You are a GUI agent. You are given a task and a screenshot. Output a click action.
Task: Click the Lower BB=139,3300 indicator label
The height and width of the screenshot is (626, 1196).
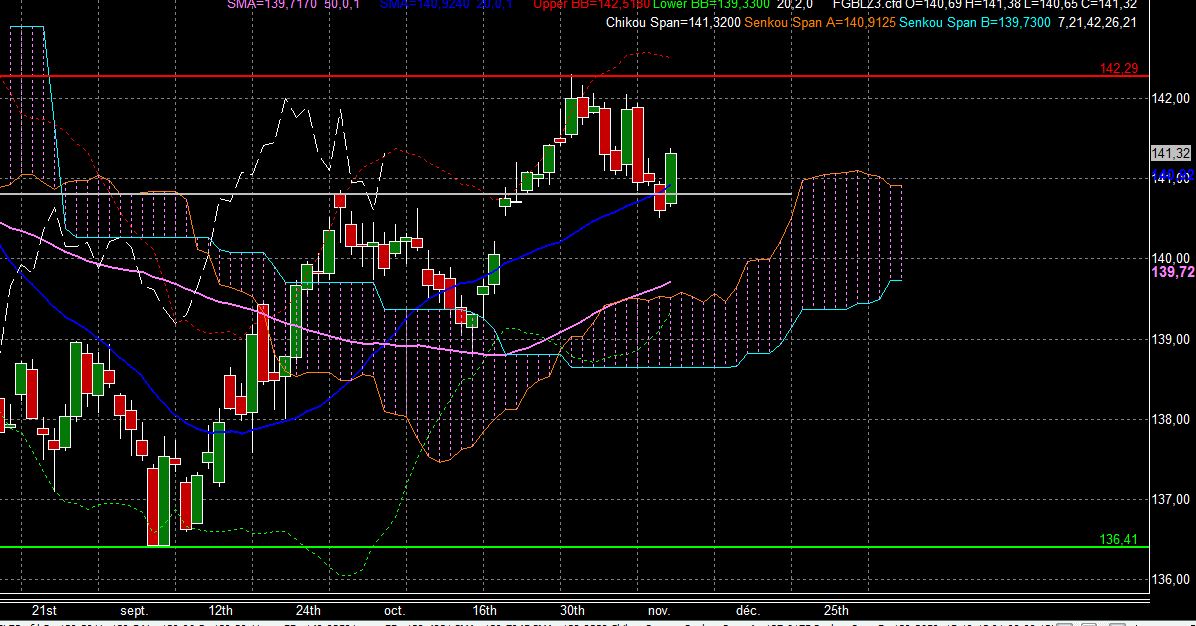712,4
